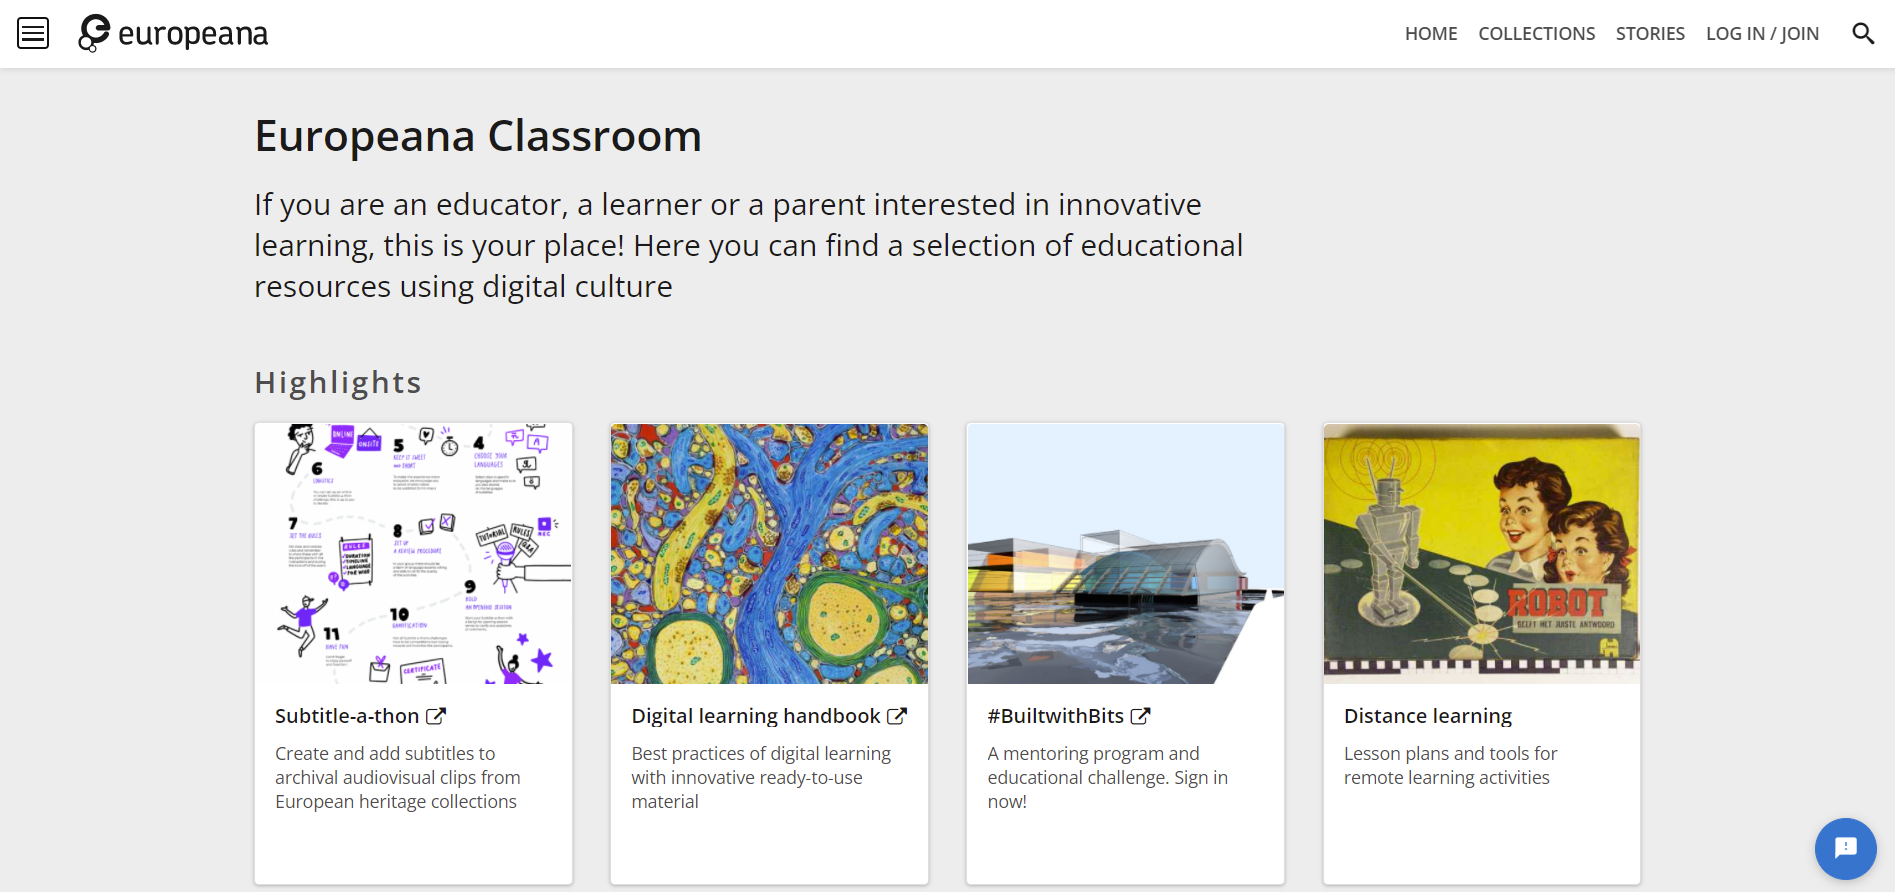This screenshot has width=1895, height=892.
Task: Click the vintage Robot game thumbnail
Action: click(x=1481, y=554)
